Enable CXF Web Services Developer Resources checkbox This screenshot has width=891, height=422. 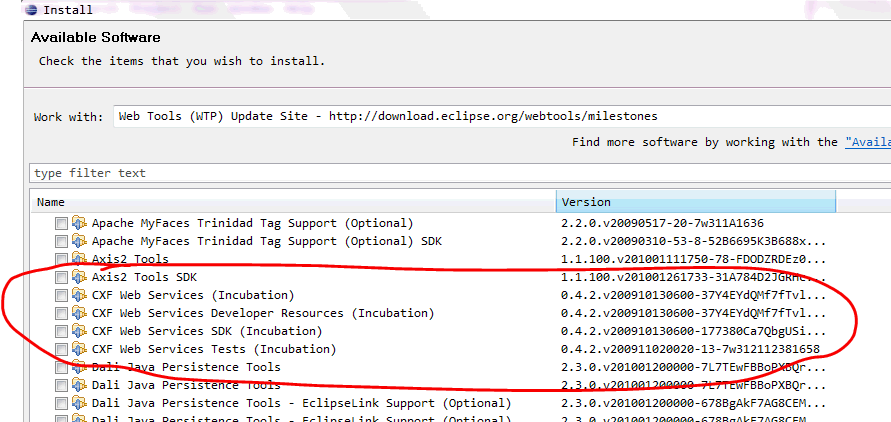[x=61, y=314]
